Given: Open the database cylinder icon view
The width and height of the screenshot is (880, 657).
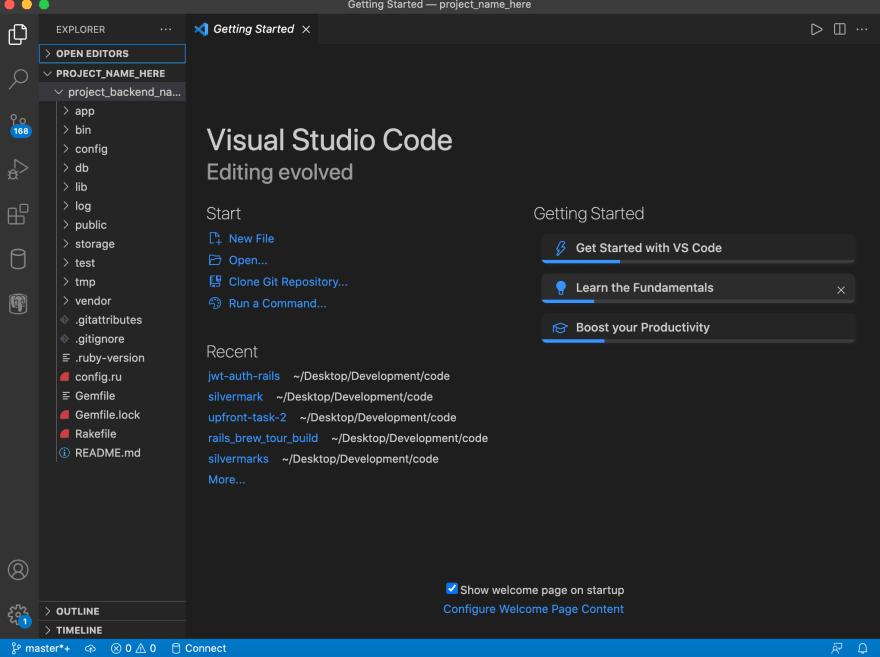Looking at the screenshot, I should coord(18,259).
